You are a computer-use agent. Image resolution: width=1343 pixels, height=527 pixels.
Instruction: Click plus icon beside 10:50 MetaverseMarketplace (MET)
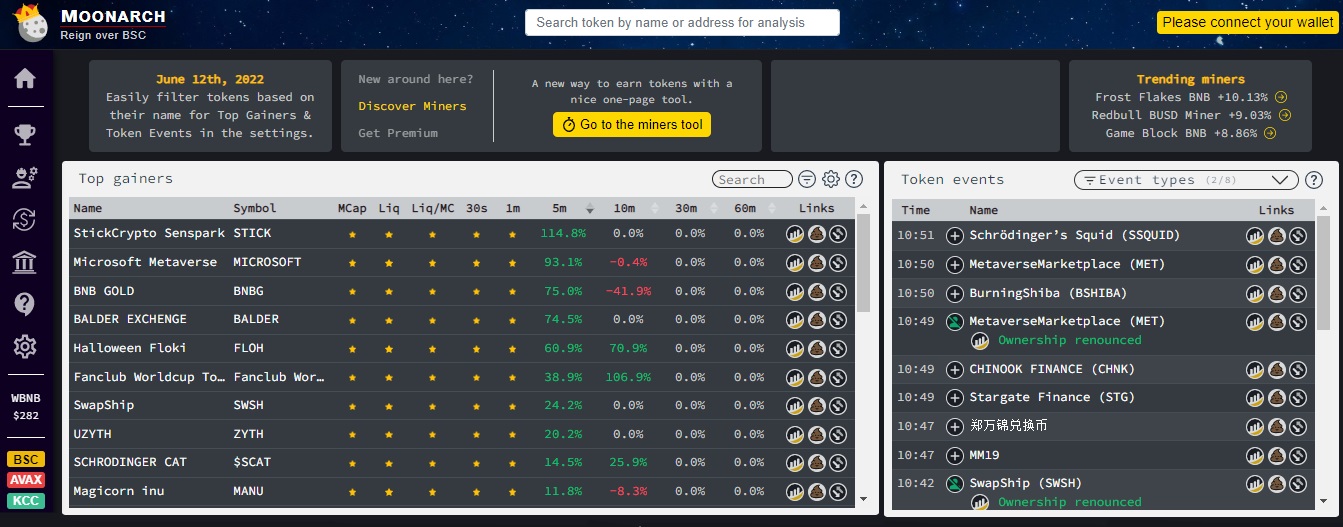click(955, 265)
